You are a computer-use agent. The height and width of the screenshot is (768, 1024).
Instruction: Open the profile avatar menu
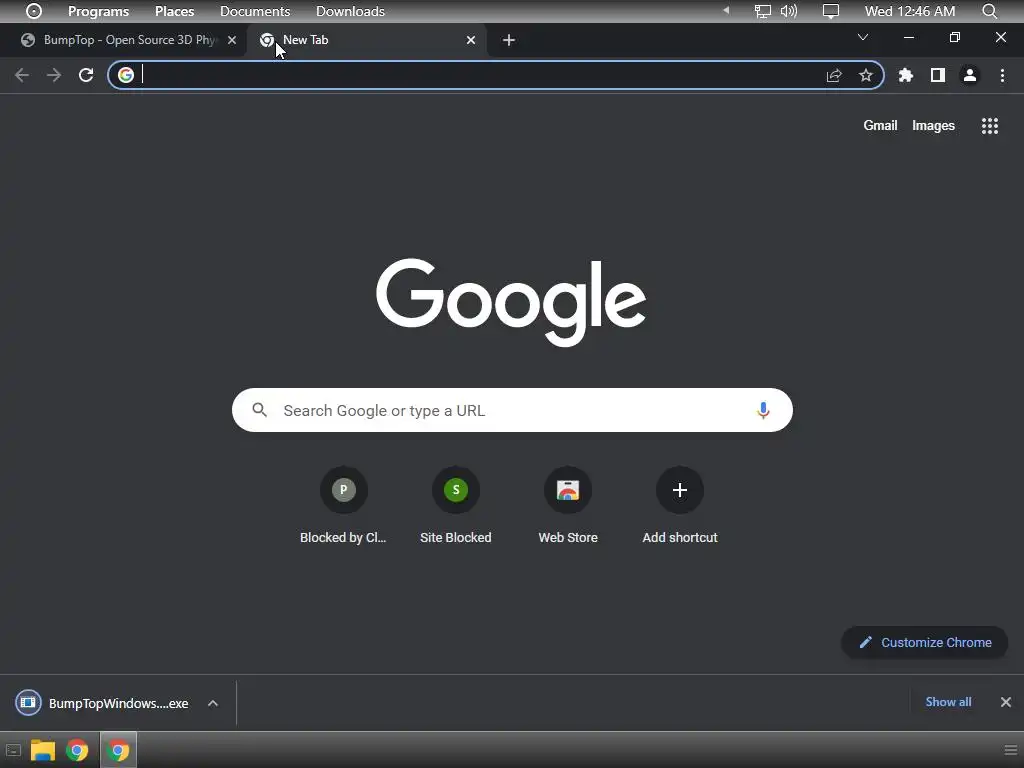970,75
